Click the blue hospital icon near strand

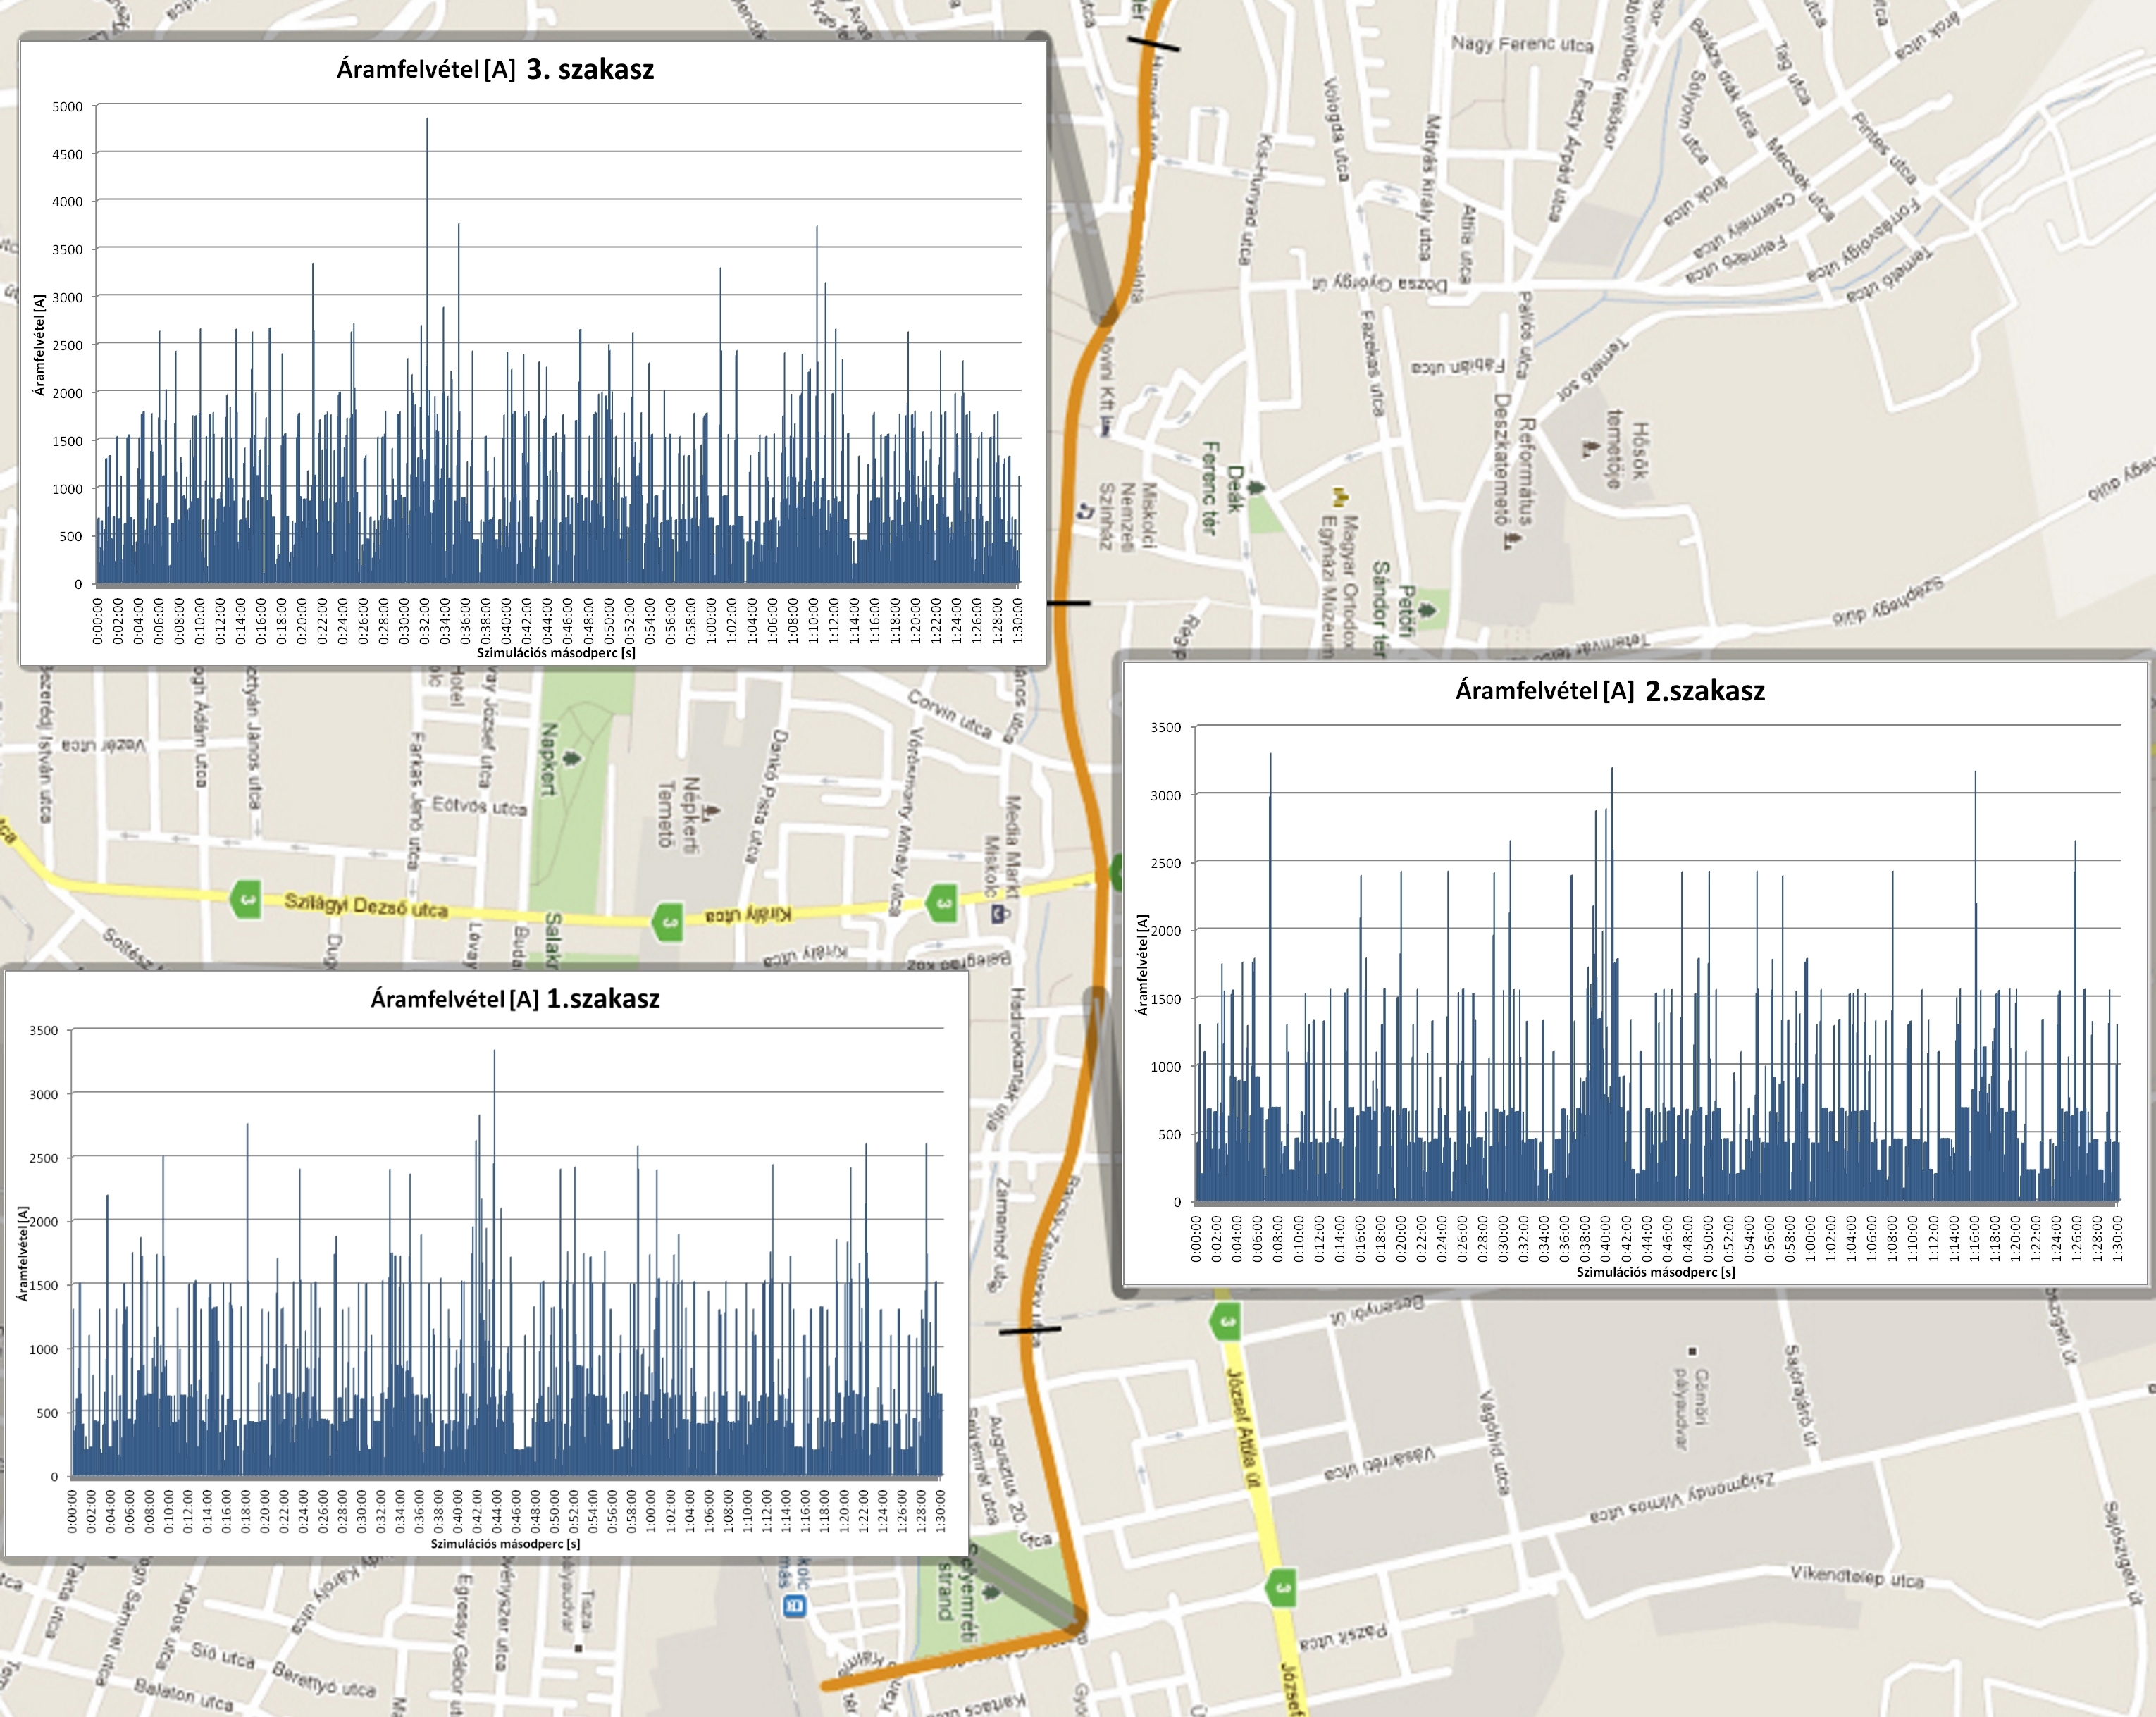point(795,1606)
